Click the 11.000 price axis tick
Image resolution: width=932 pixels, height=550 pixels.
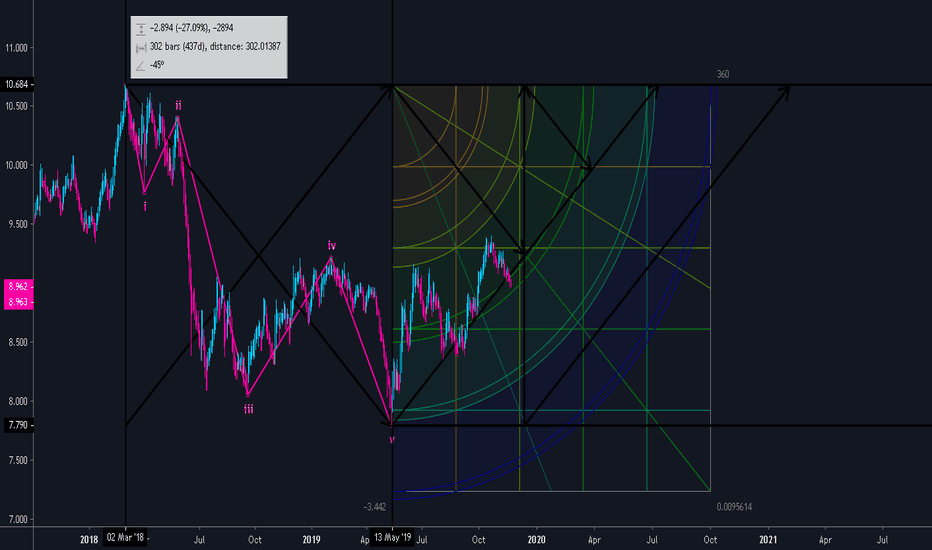click(x=17, y=48)
